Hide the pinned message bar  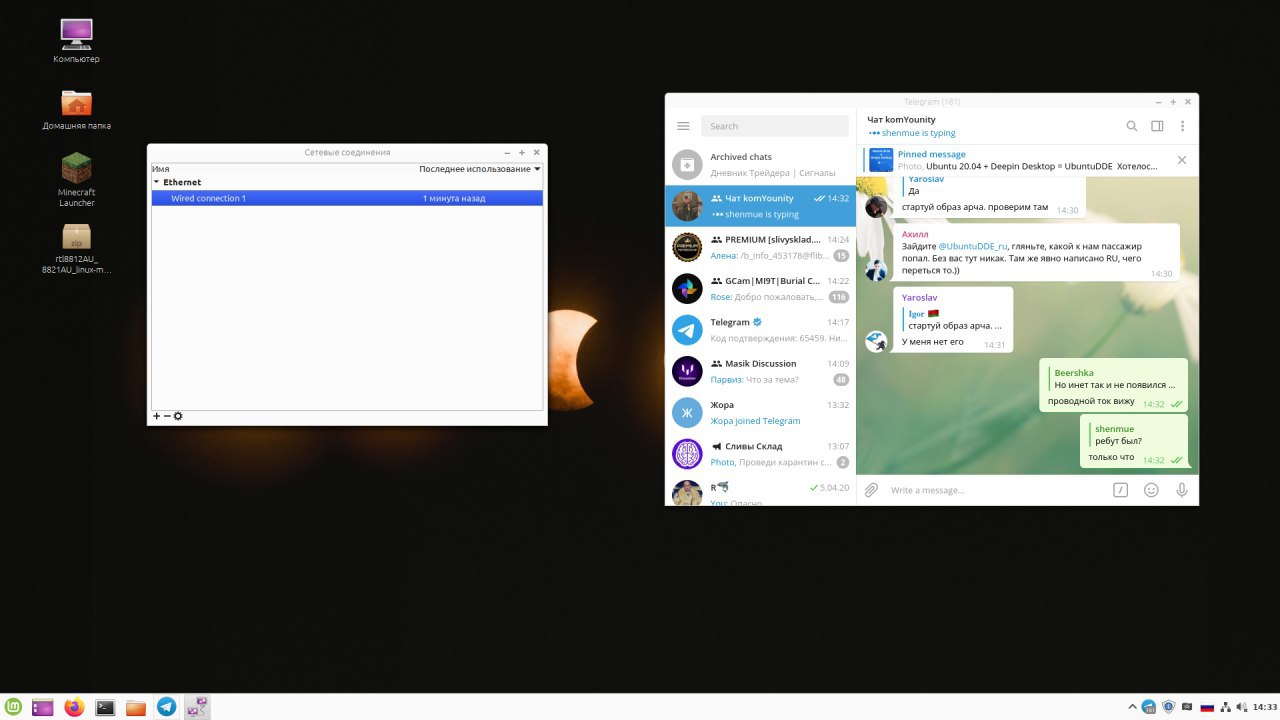coord(1181,160)
